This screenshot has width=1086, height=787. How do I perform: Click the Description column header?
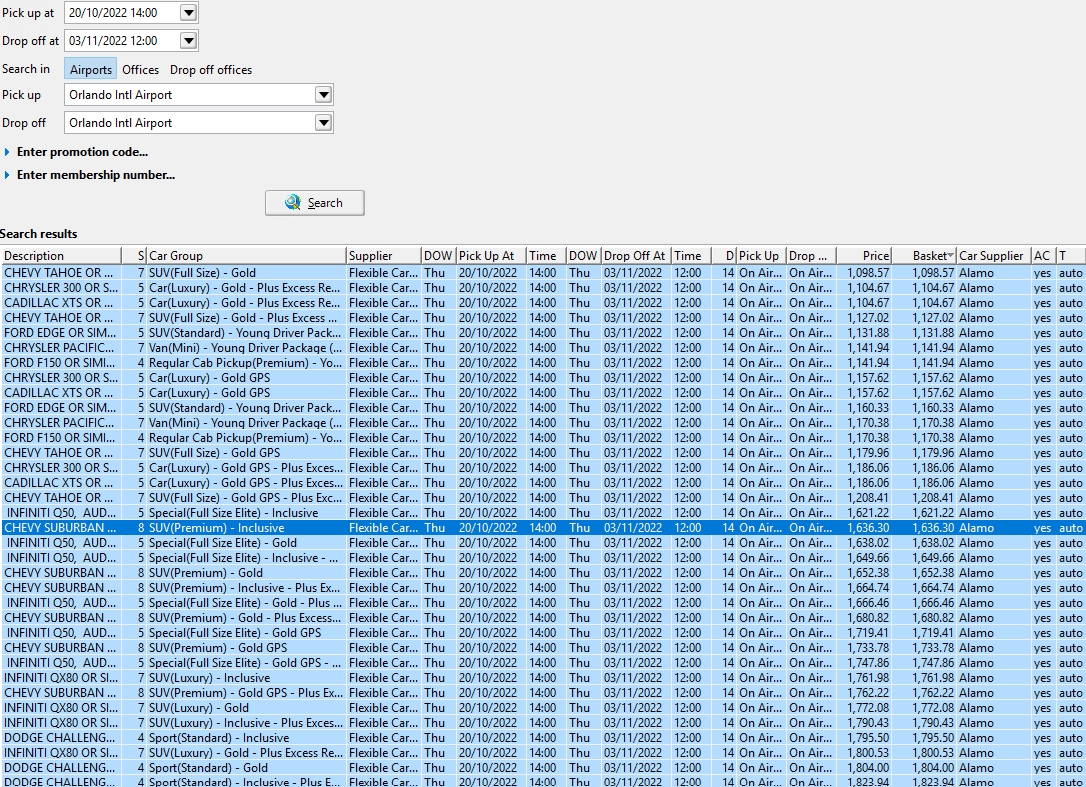[x=60, y=256]
